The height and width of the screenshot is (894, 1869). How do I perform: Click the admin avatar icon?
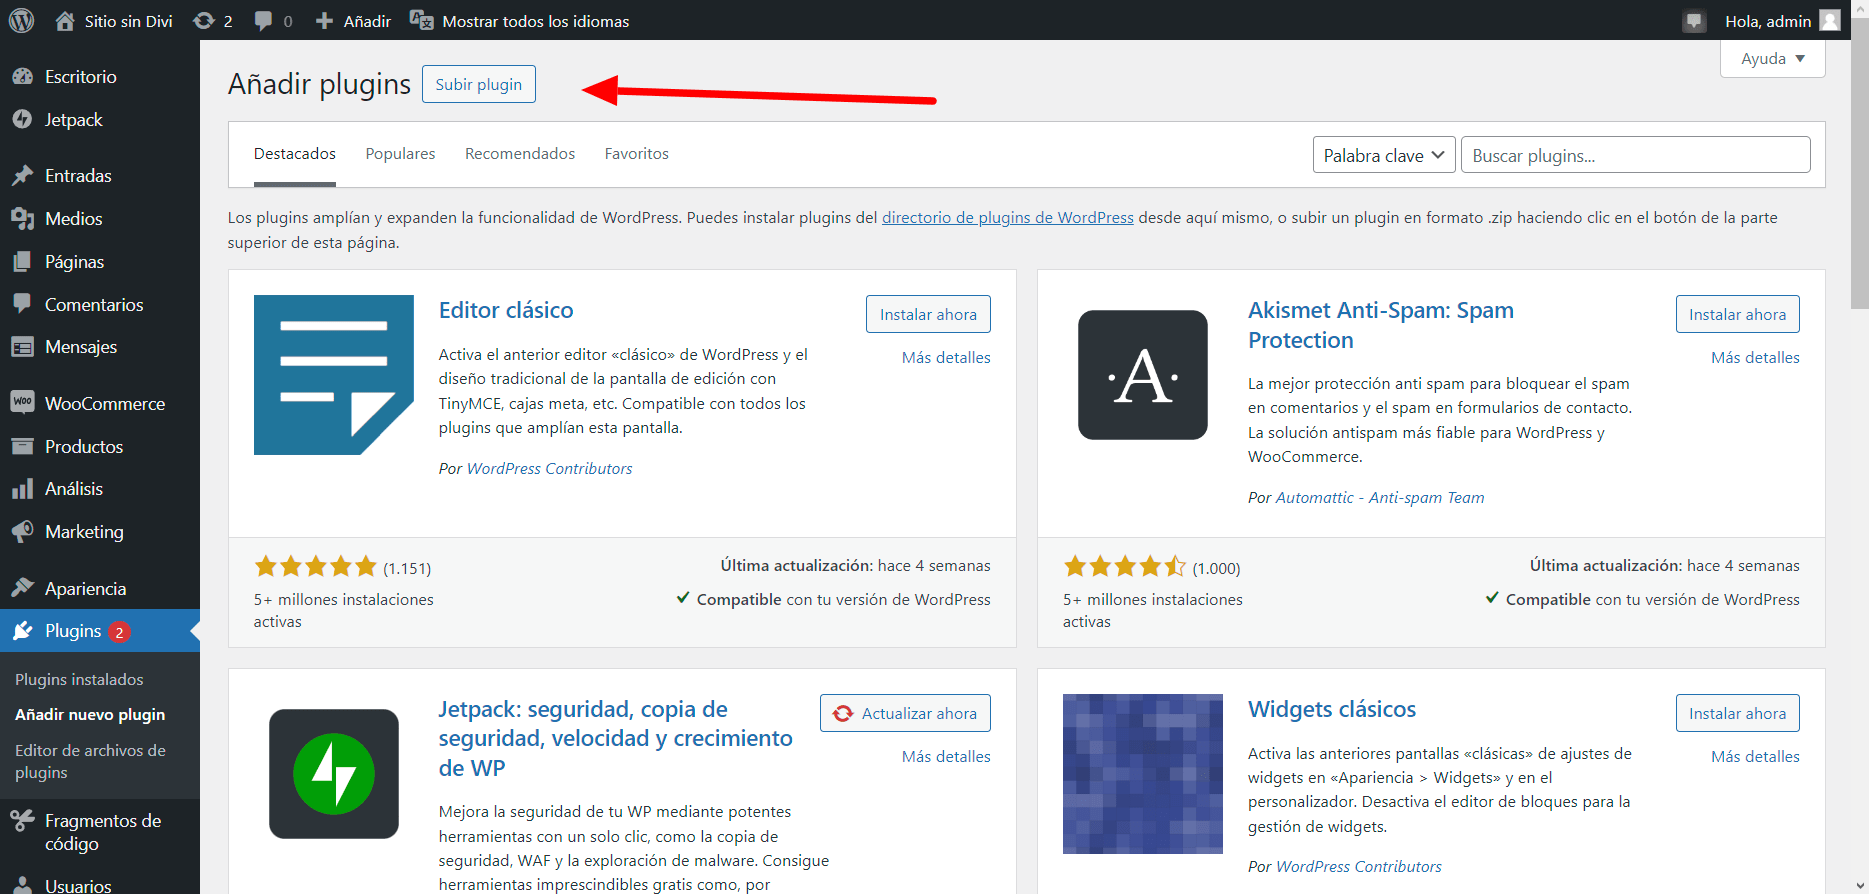(x=1830, y=21)
